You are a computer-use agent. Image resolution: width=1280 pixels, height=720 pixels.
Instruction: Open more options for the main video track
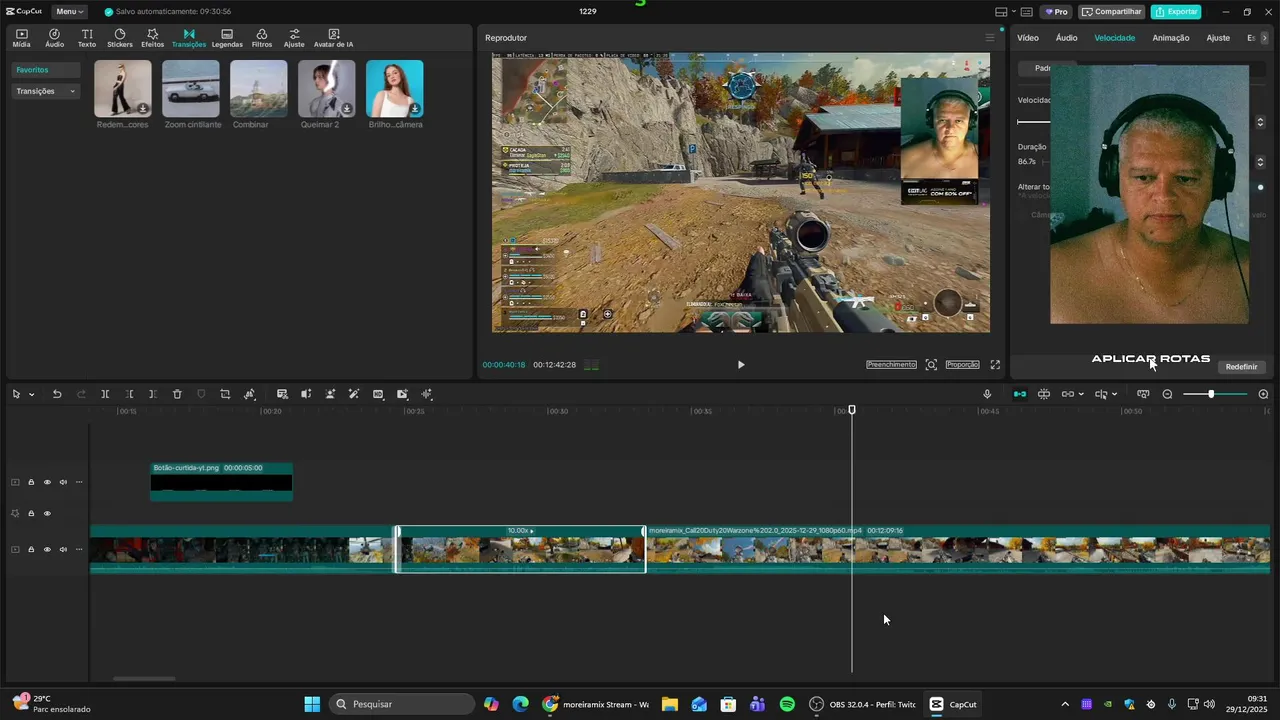click(x=79, y=549)
